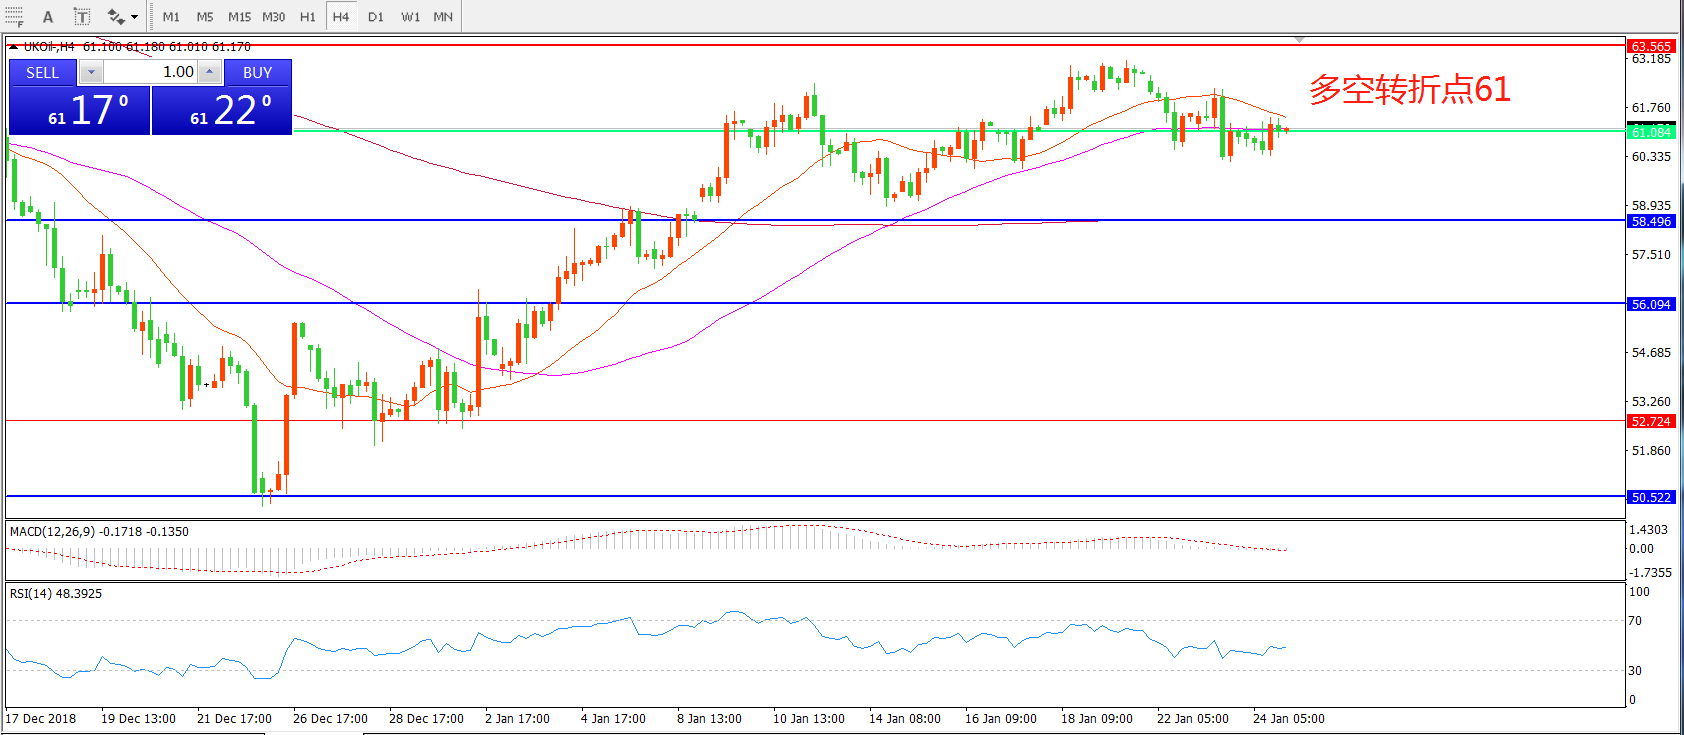Switch to the M15 timeframe
Screen dimensions: 1684x735
point(239,16)
